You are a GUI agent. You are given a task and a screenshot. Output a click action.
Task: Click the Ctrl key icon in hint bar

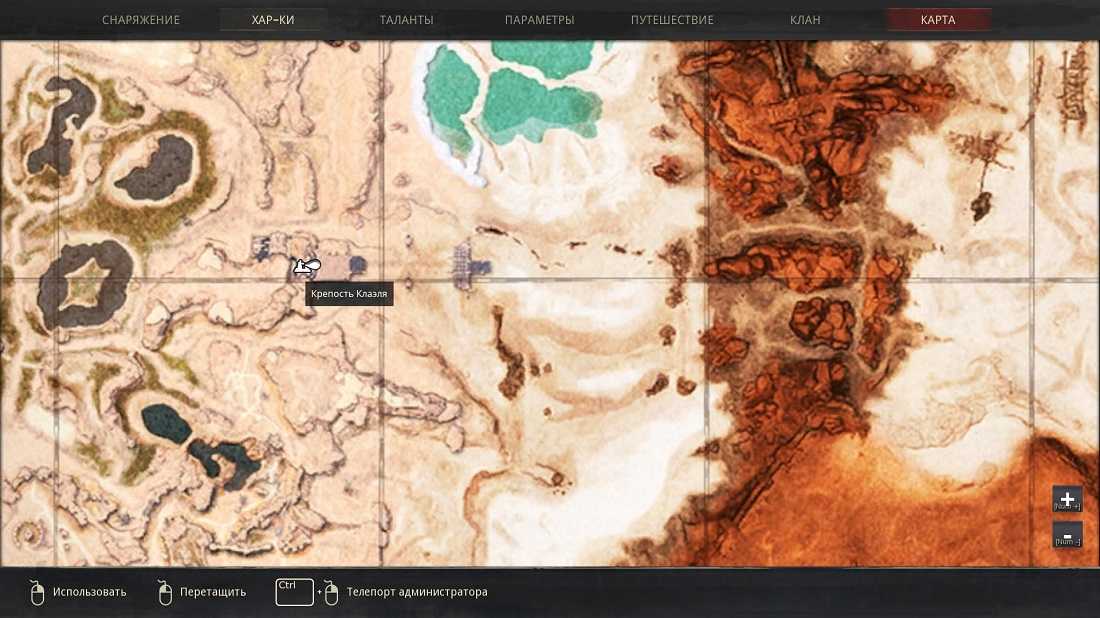click(x=295, y=592)
